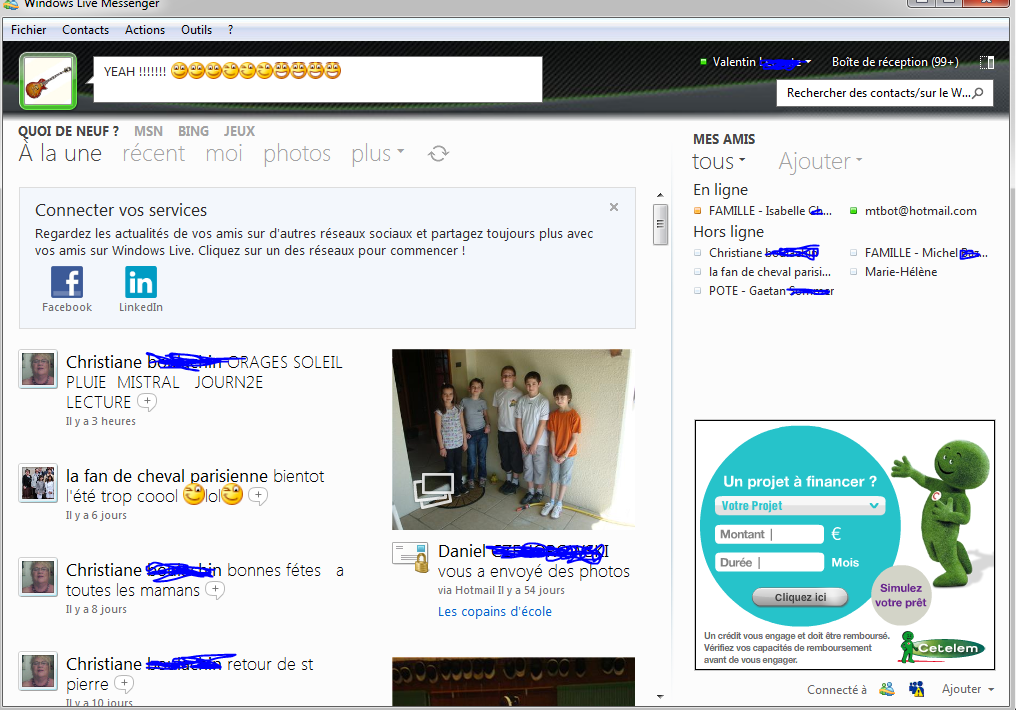Click the personal message box YEAH !!!!!!!
This screenshot has height=710, width=1016.
[318, 79]
